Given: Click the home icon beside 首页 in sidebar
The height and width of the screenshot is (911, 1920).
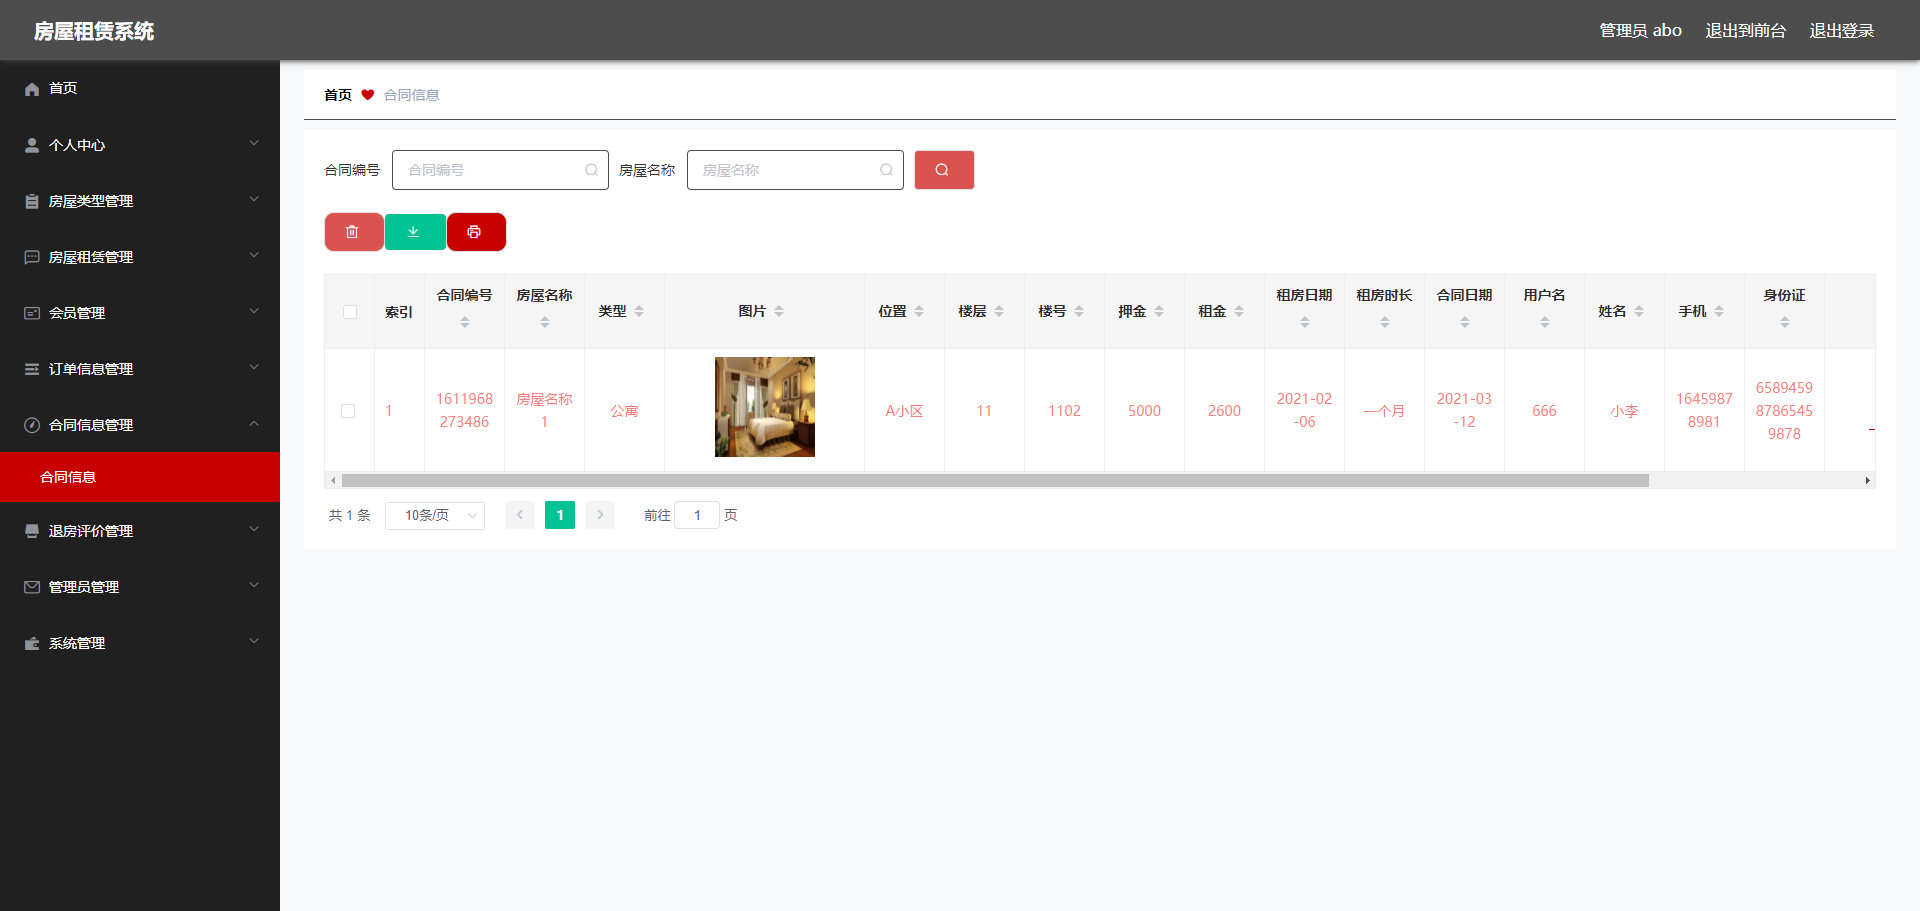Looking at the screenshot, I should [32, 89].
